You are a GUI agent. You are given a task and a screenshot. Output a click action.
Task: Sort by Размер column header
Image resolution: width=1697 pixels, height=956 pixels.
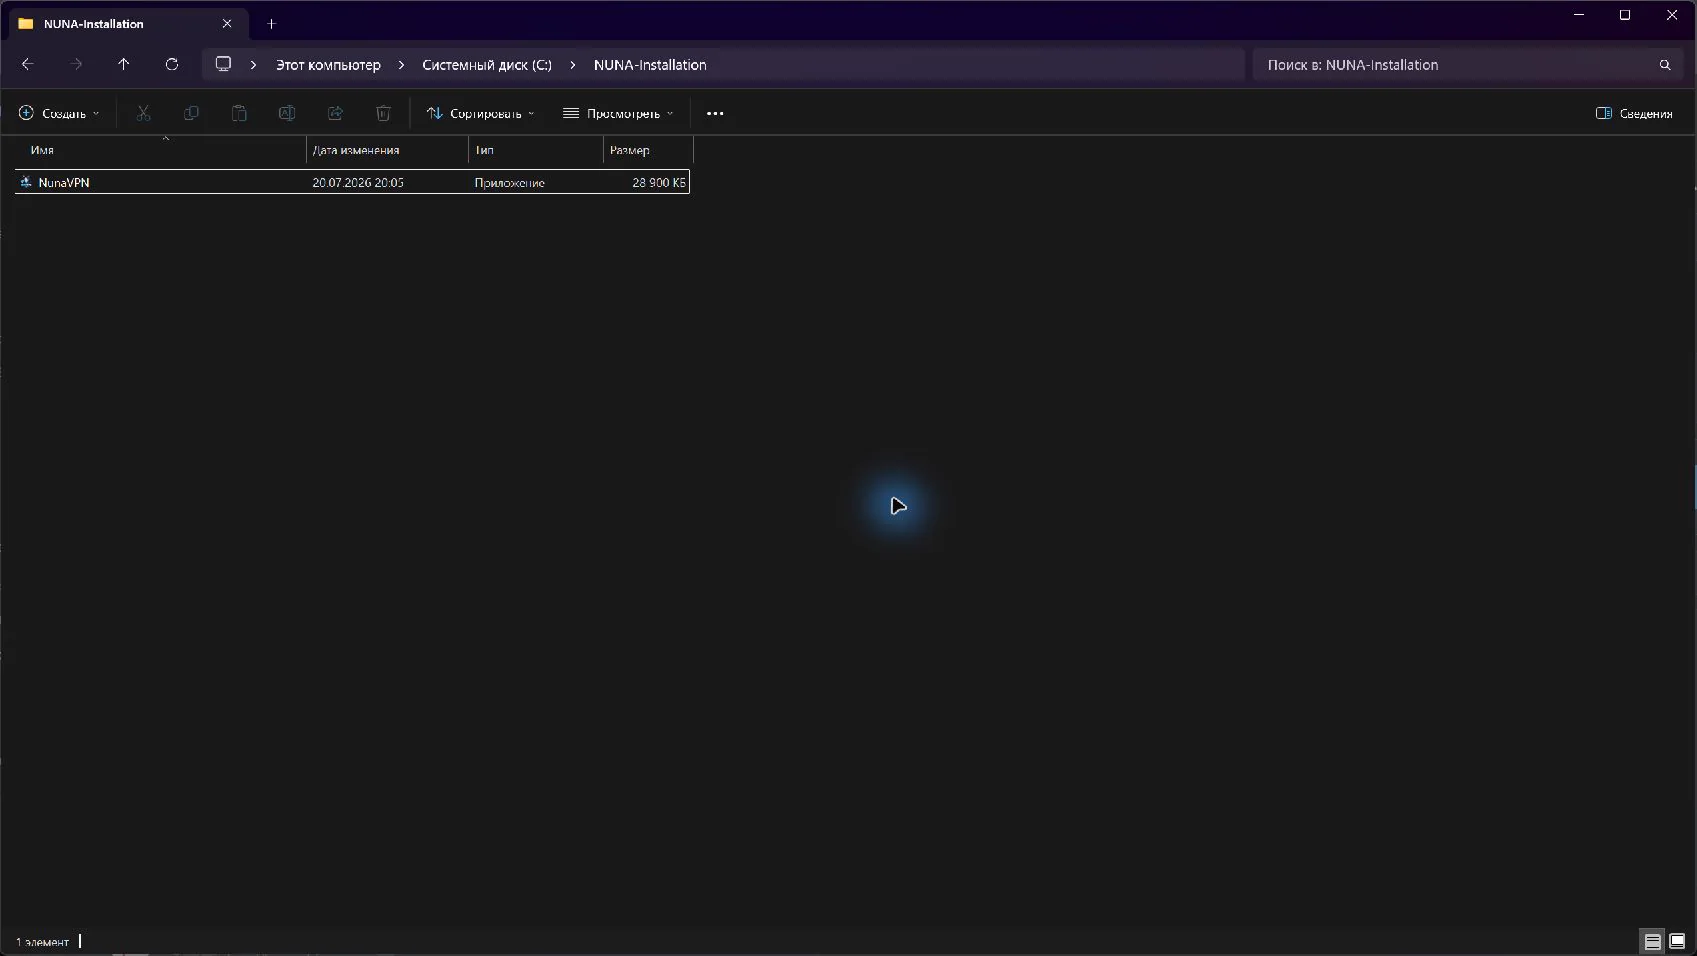[x=648, y=150]
